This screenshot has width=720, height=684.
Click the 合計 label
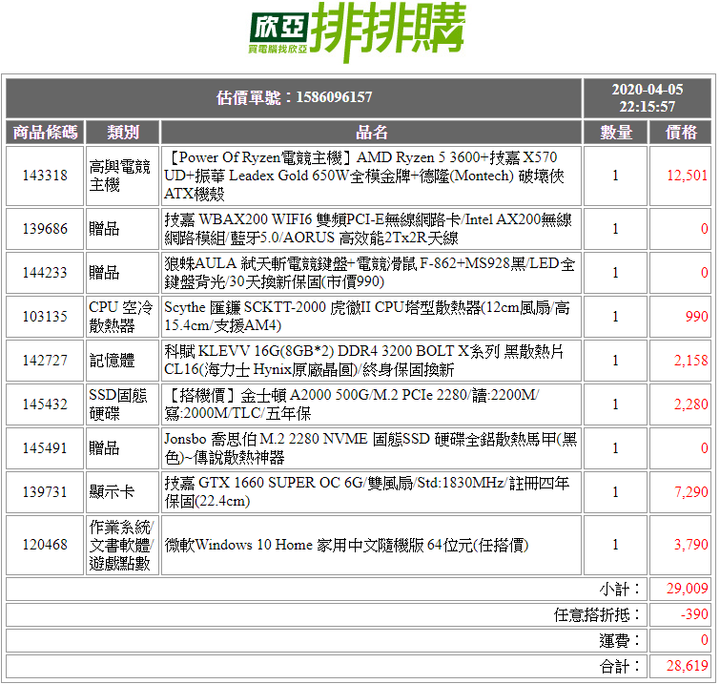pos(620,666)
